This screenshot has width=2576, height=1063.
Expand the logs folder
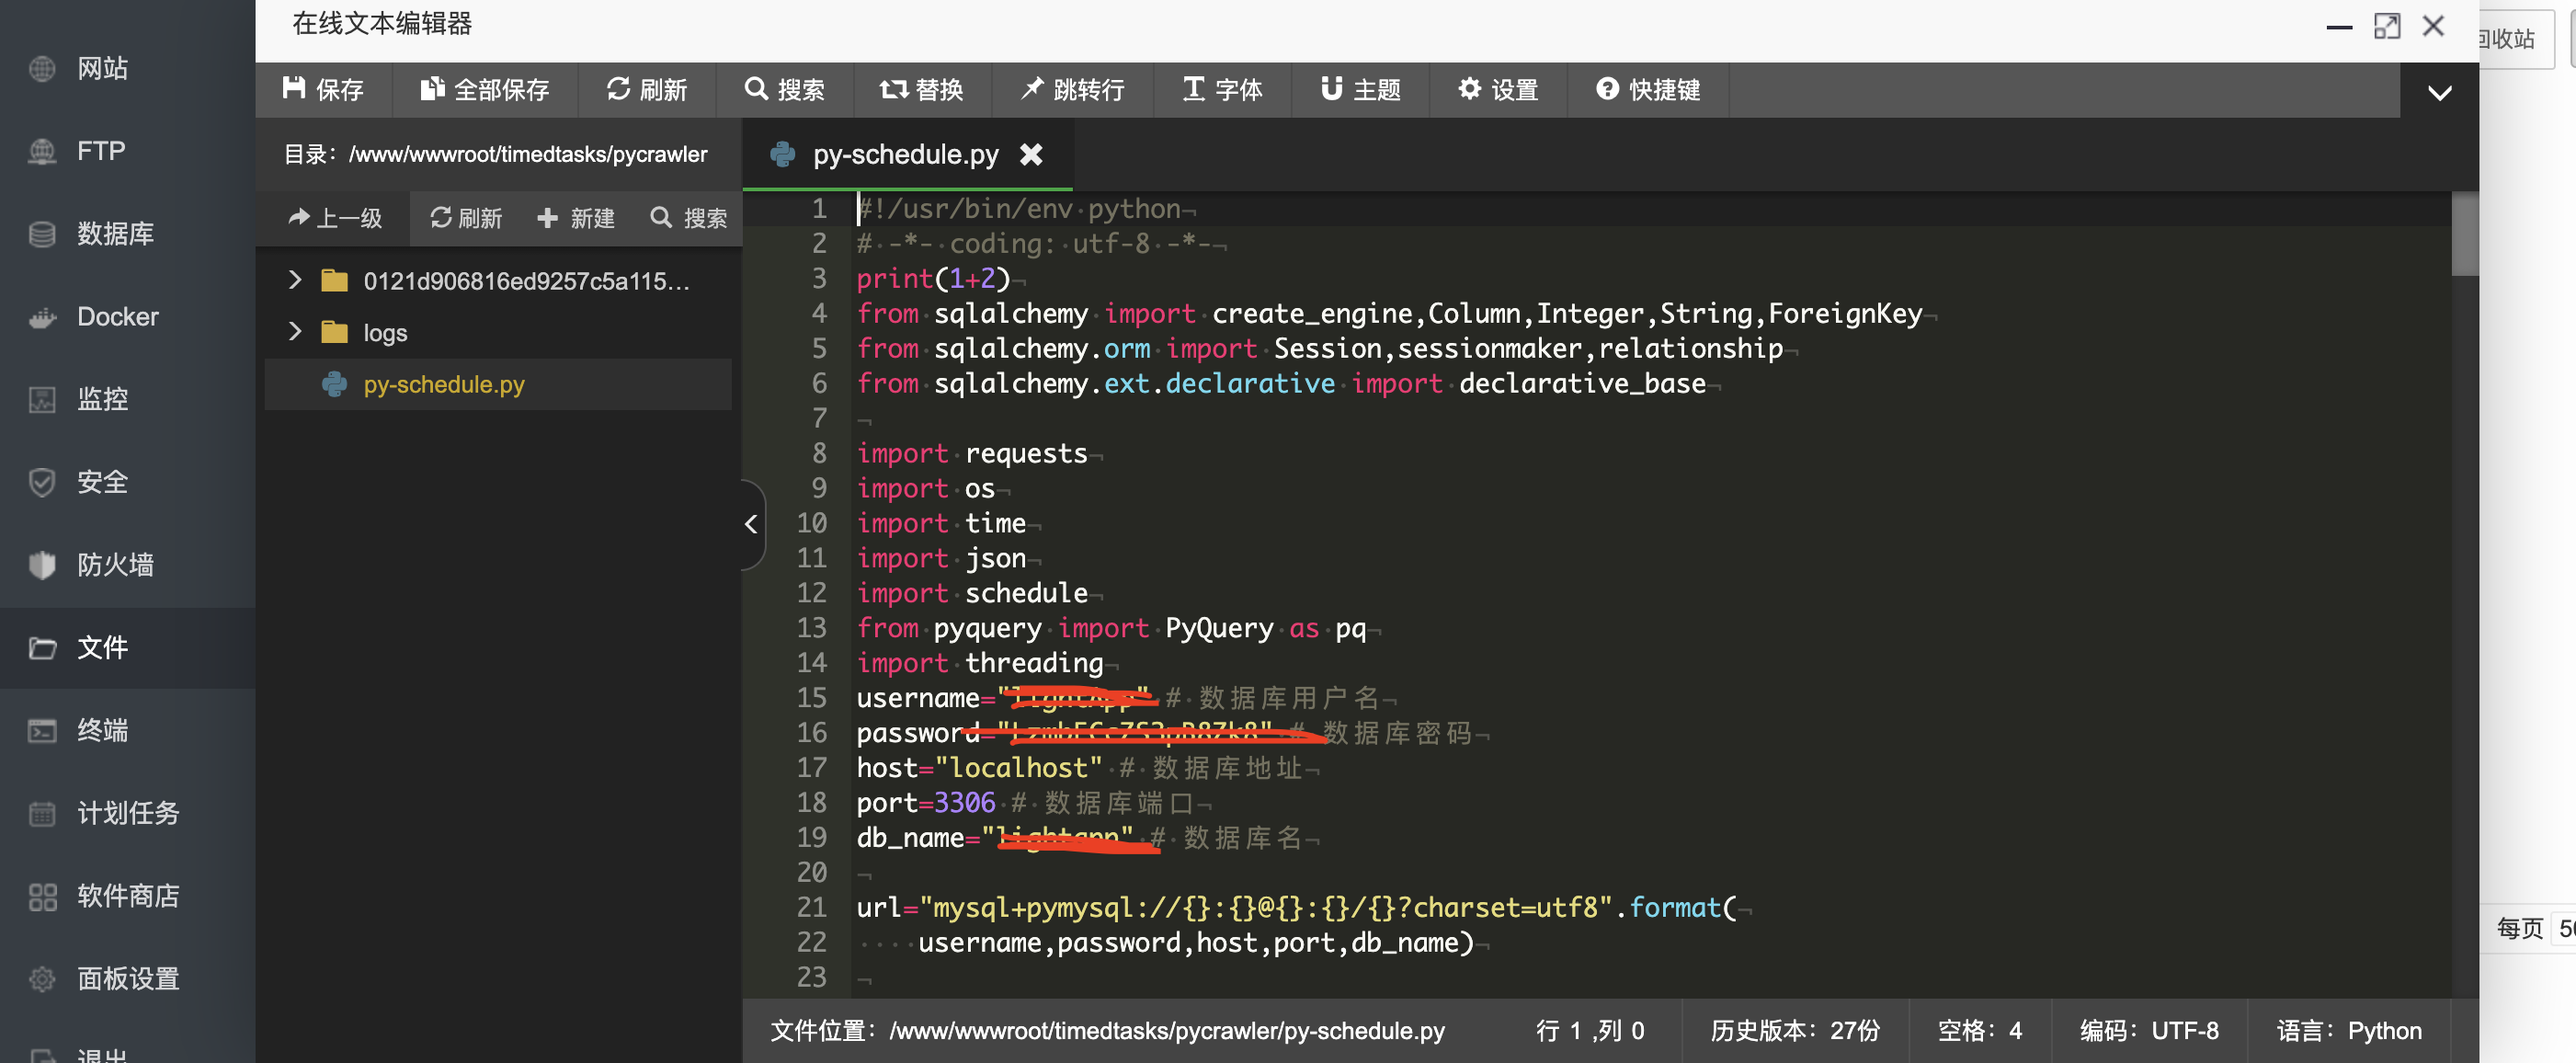coord(294,331)
